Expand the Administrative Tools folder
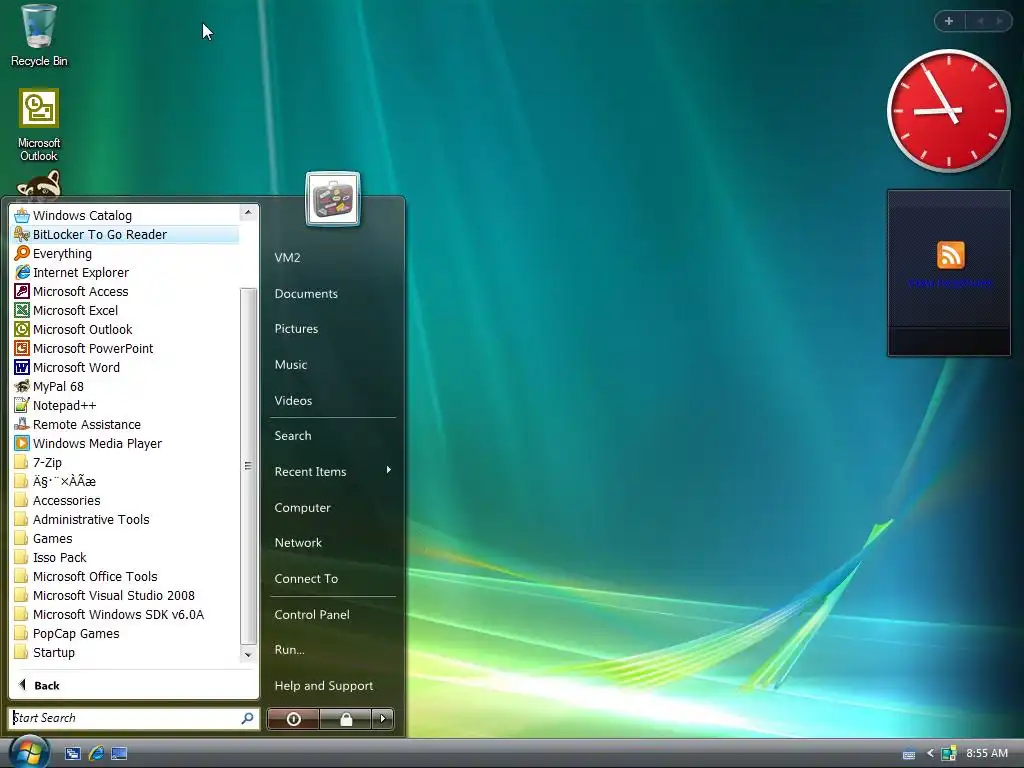1024x768 pixels. 125,519
